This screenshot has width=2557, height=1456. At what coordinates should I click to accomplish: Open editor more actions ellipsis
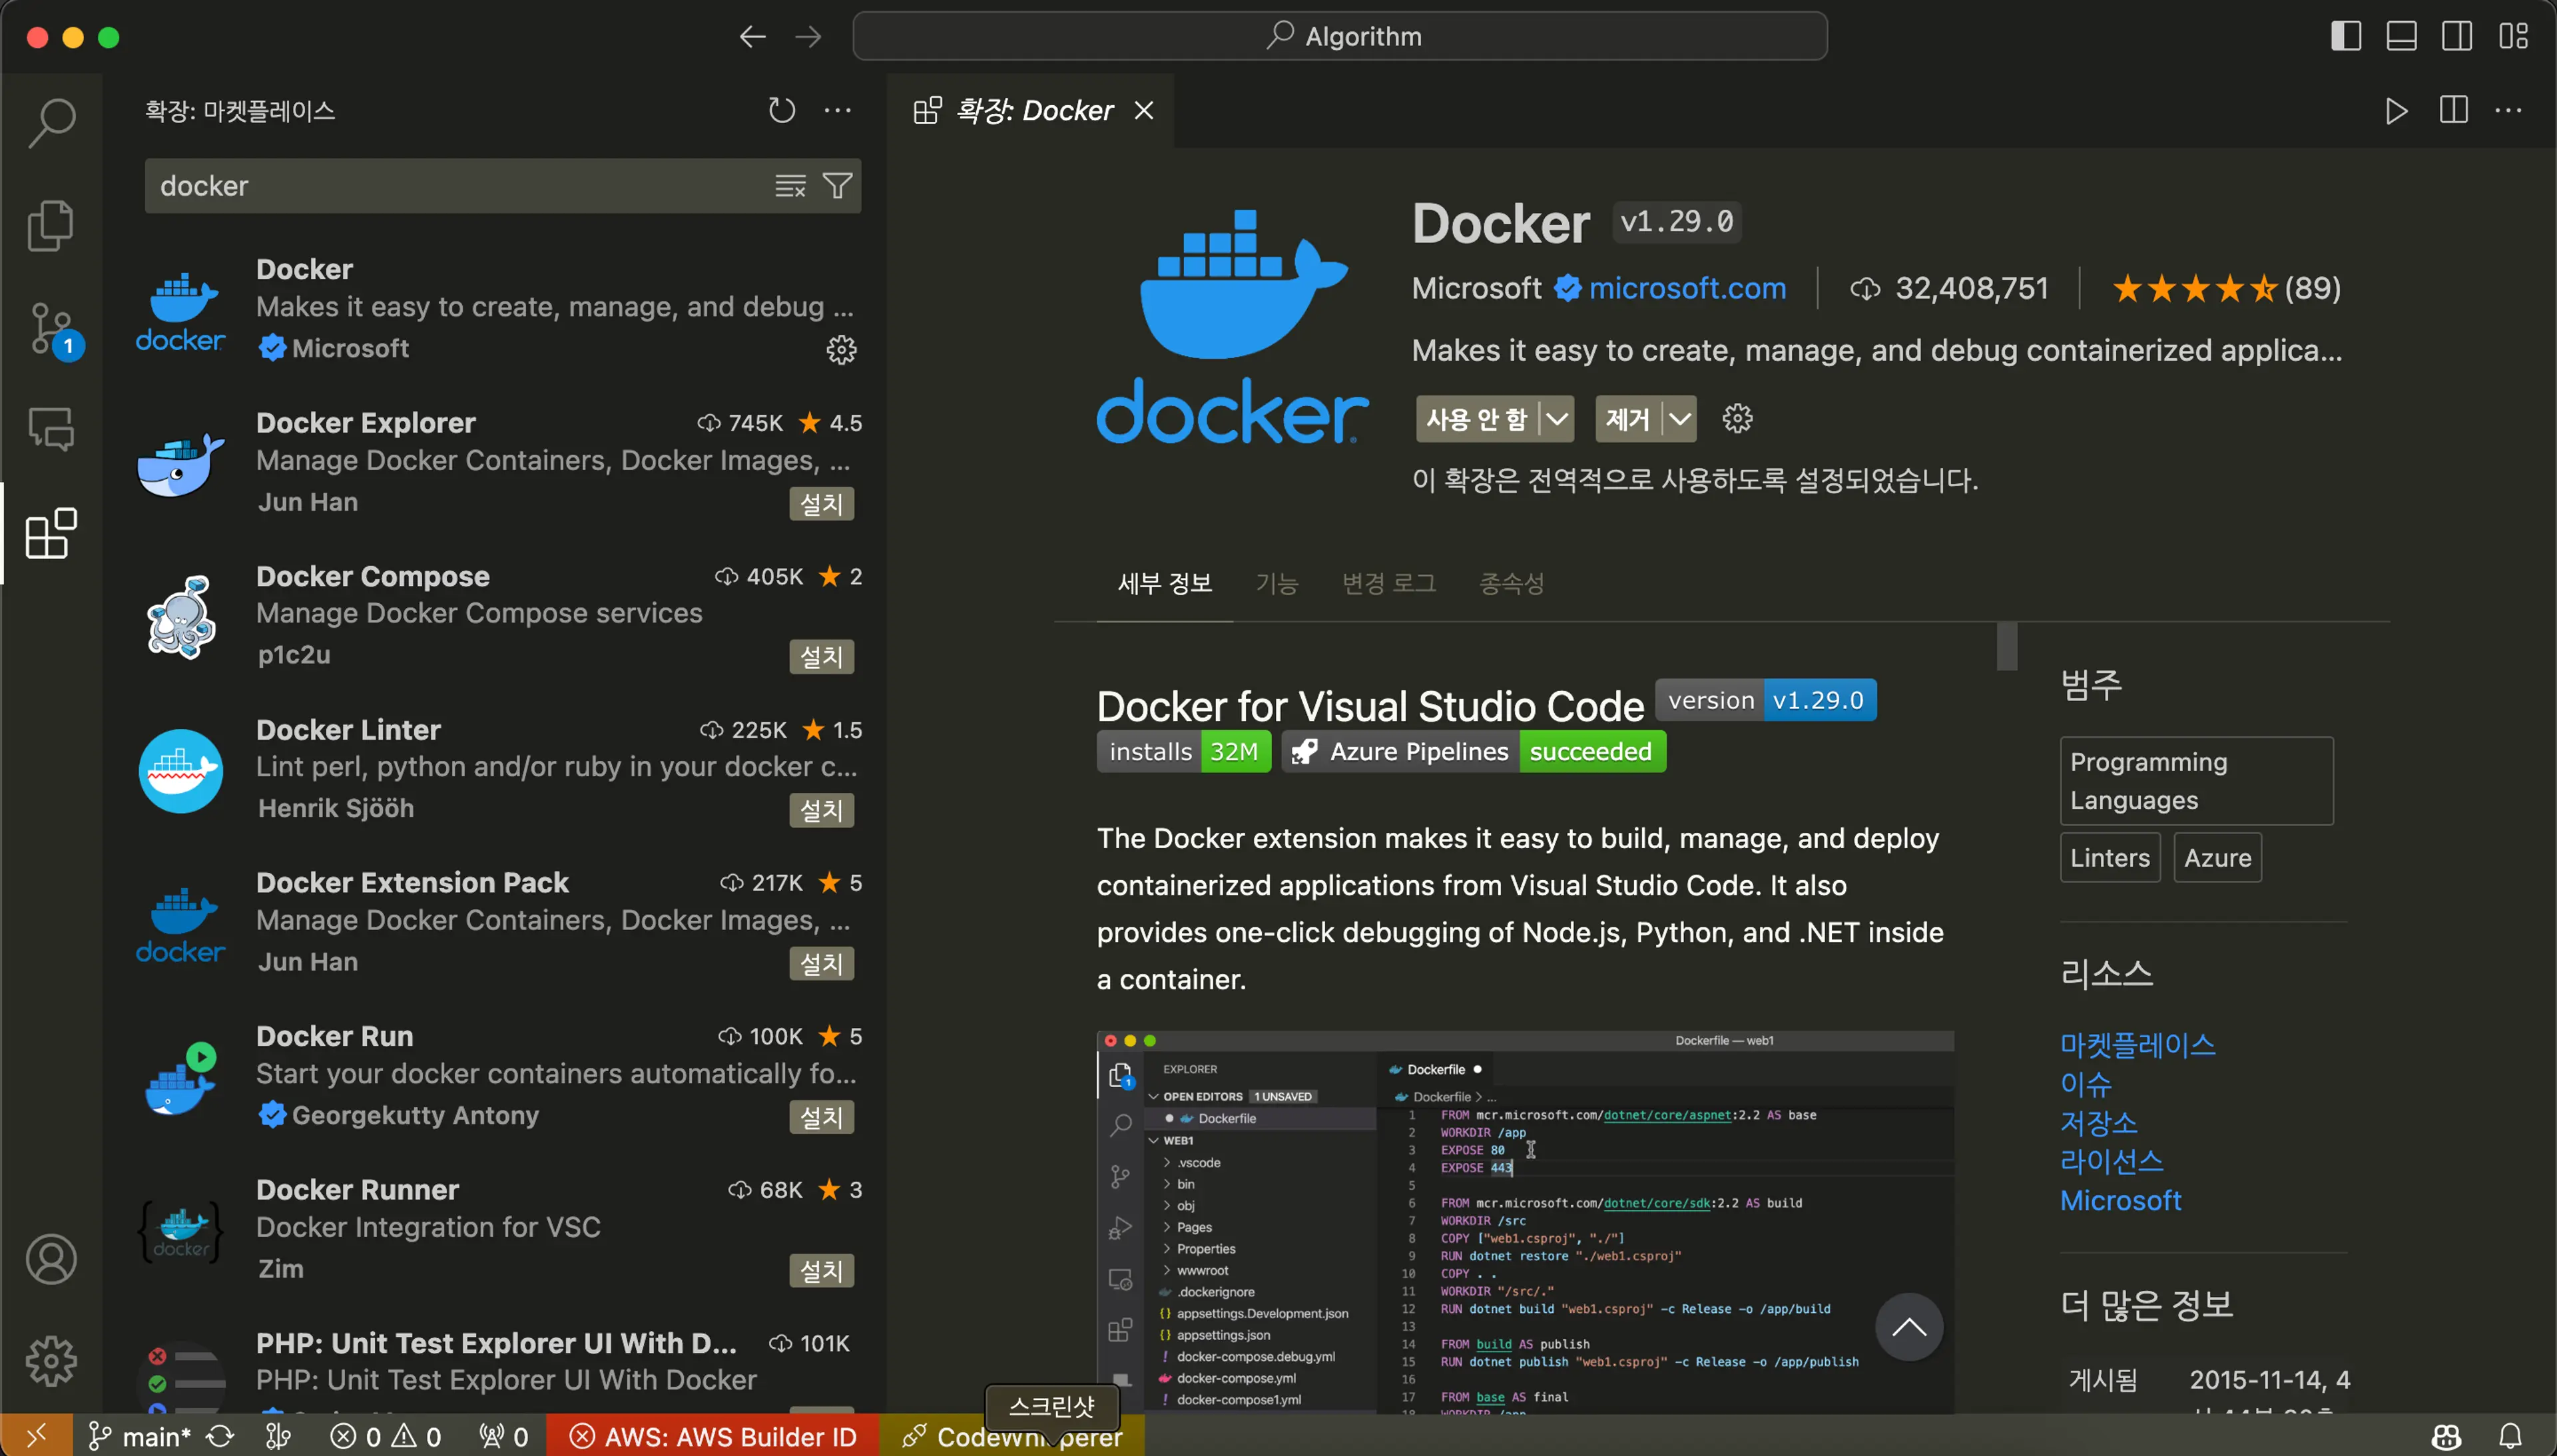[2508, 110]
